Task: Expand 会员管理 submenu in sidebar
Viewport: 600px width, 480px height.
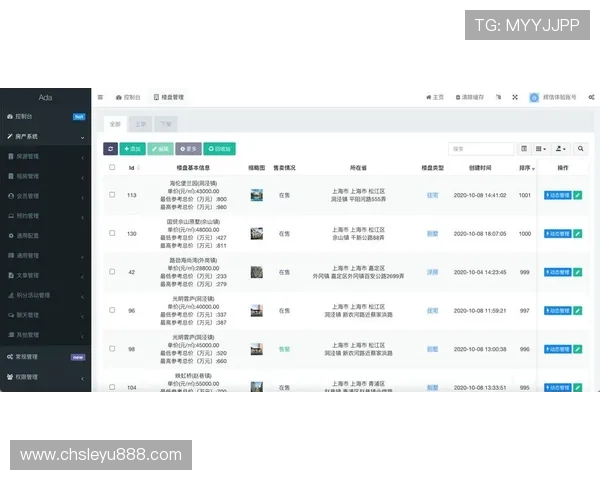Action: tap(46, 196)
